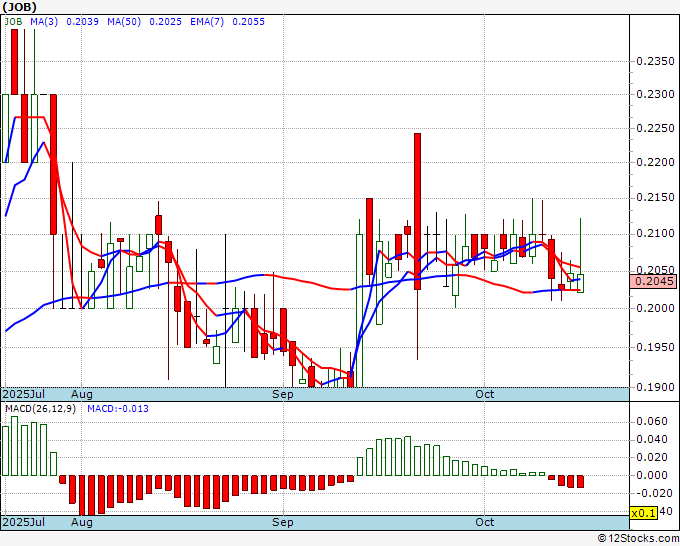Click the 2025Jul label on MACD axis
Viewport: 680px width, 546px height.
point(23,522)
